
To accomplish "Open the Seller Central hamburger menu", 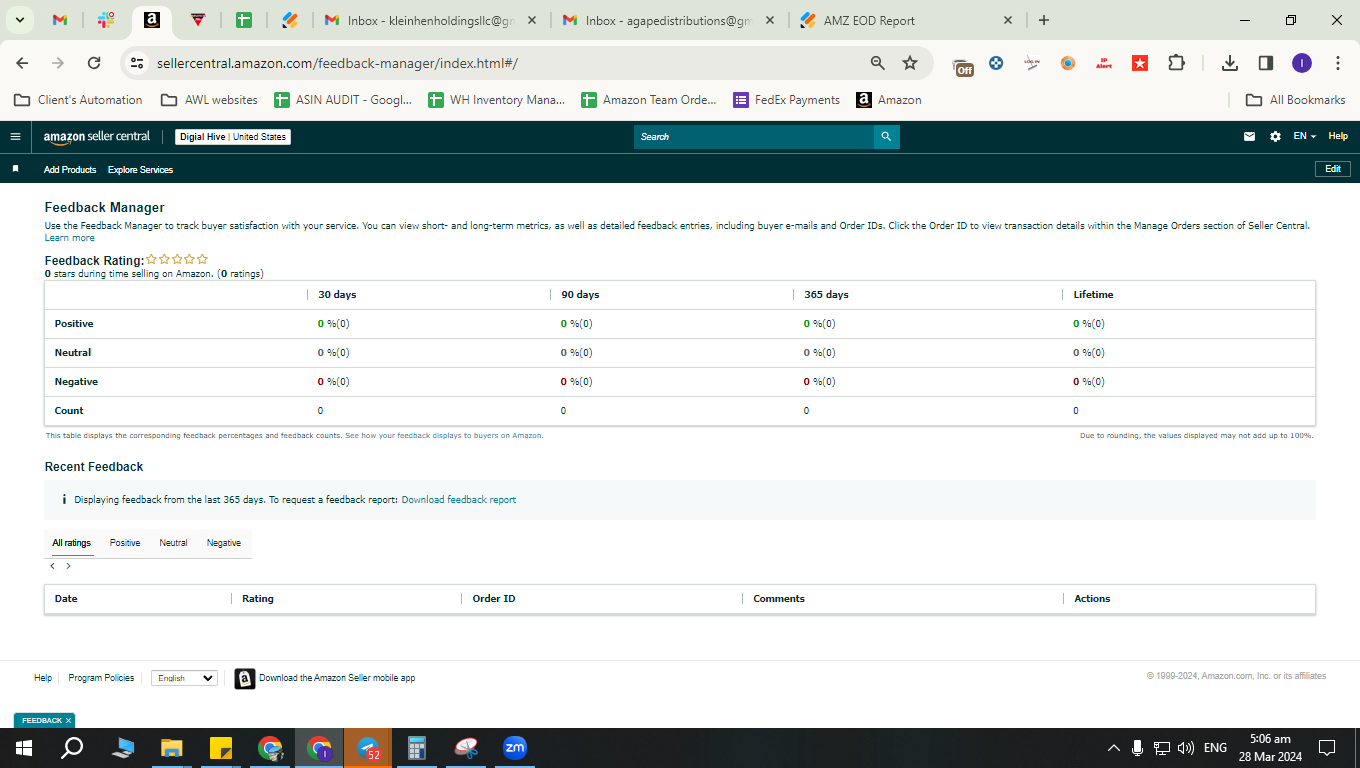I will (15, 137).
